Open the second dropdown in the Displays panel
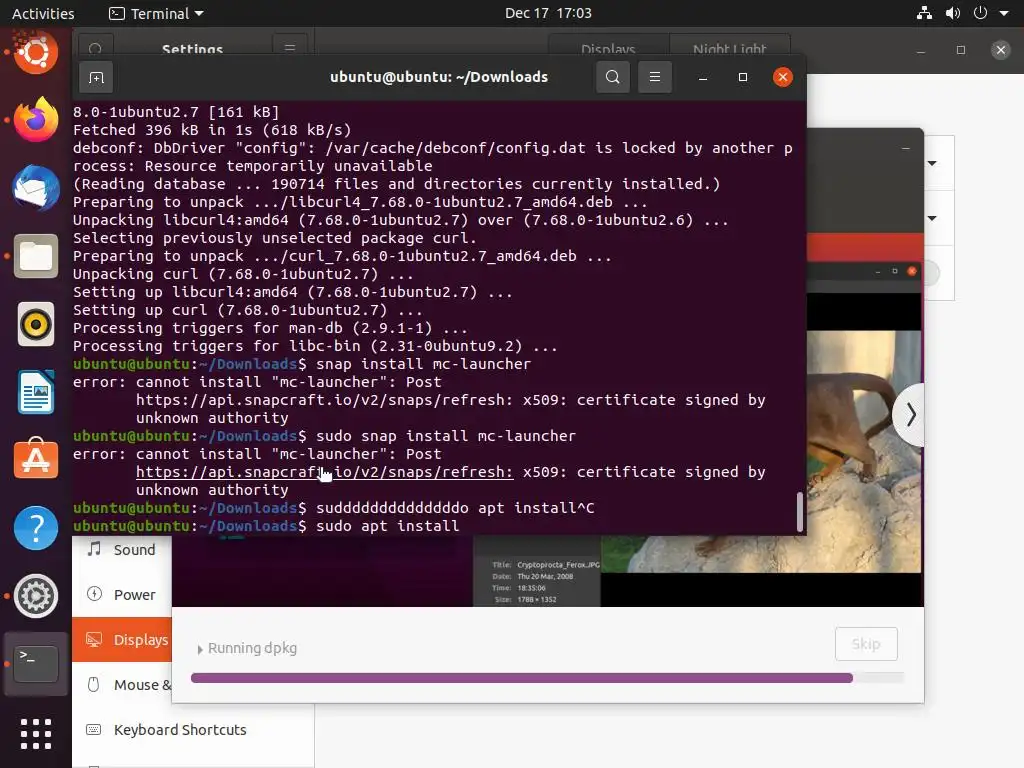The image size is (1024, 768). [x=932, y=218]
